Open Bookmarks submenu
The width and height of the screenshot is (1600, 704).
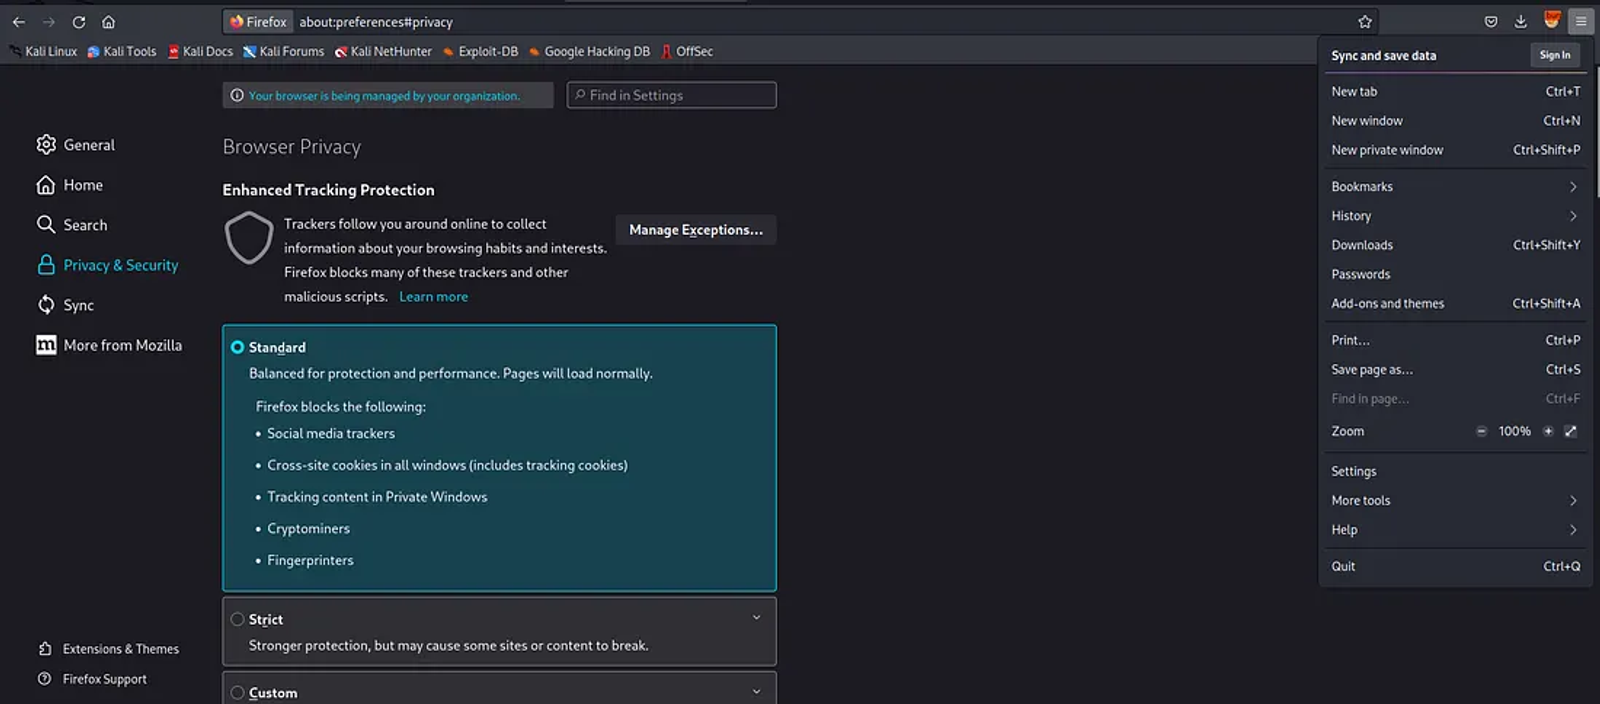coord(1455,187)
